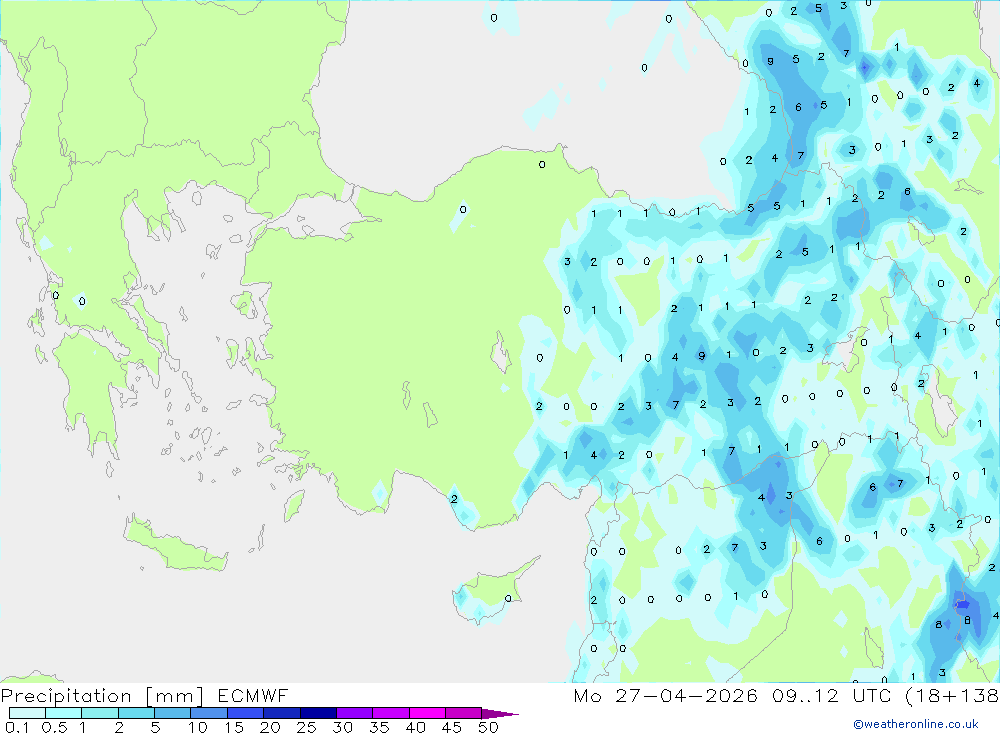The width and height of the screenshot is (1000, 733).
Task: Select the medium blue swatch between 5 and 10
Action: (172, 713)
